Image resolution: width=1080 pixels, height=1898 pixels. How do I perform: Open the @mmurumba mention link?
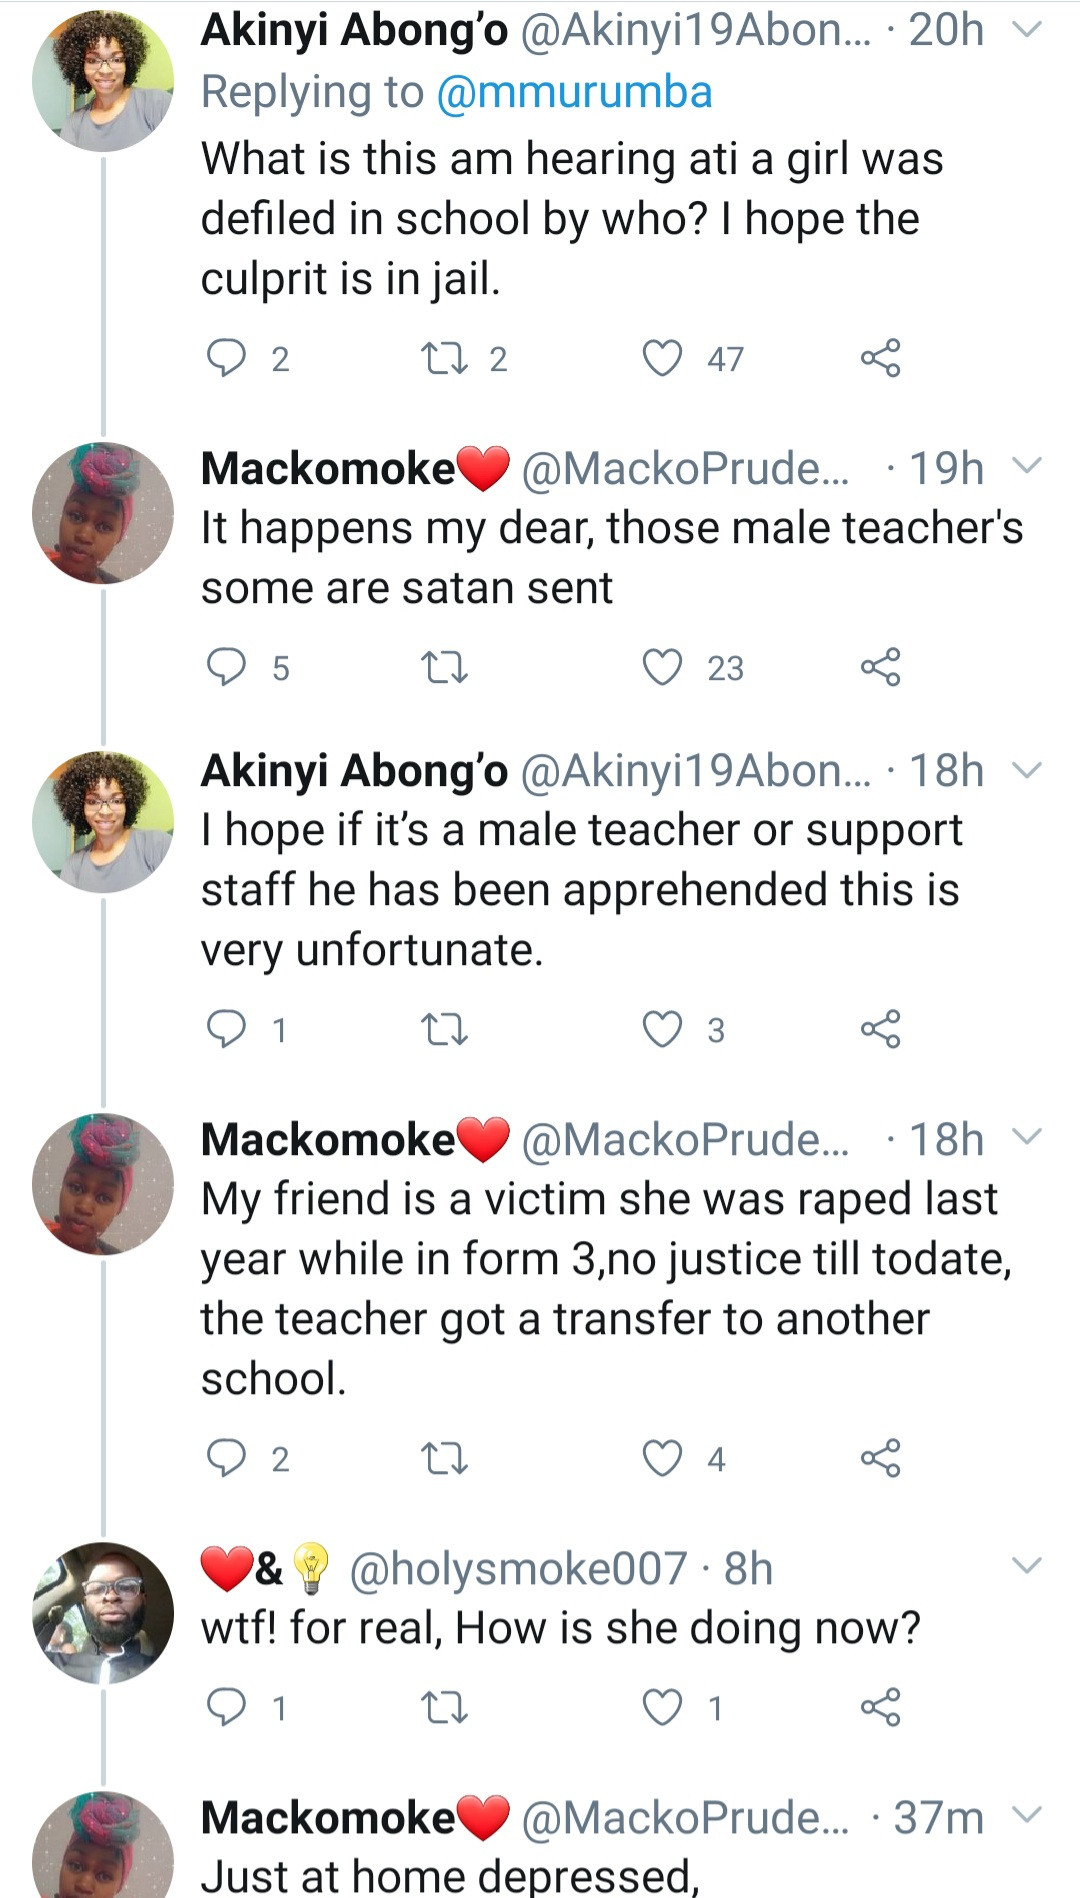(574, 92)
